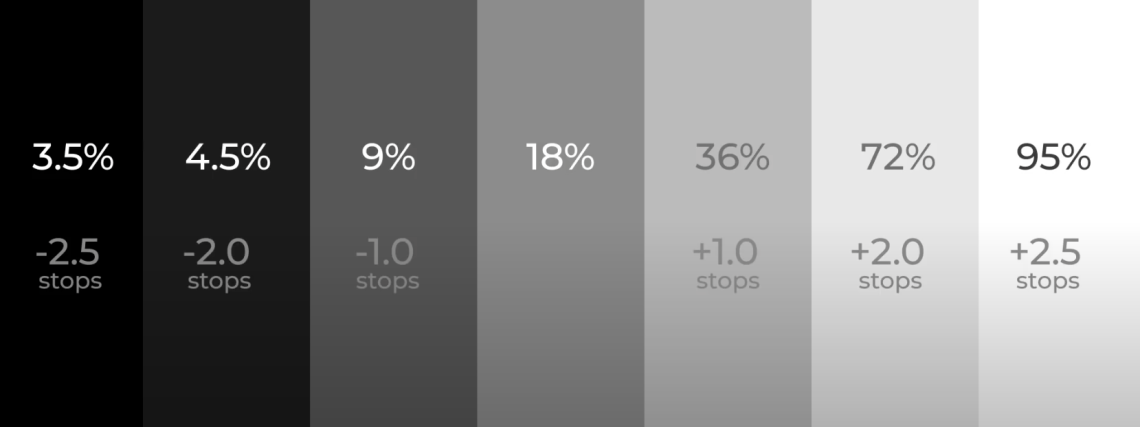
Task: Select the +2.0 stops text
Action: coord(887,265)
